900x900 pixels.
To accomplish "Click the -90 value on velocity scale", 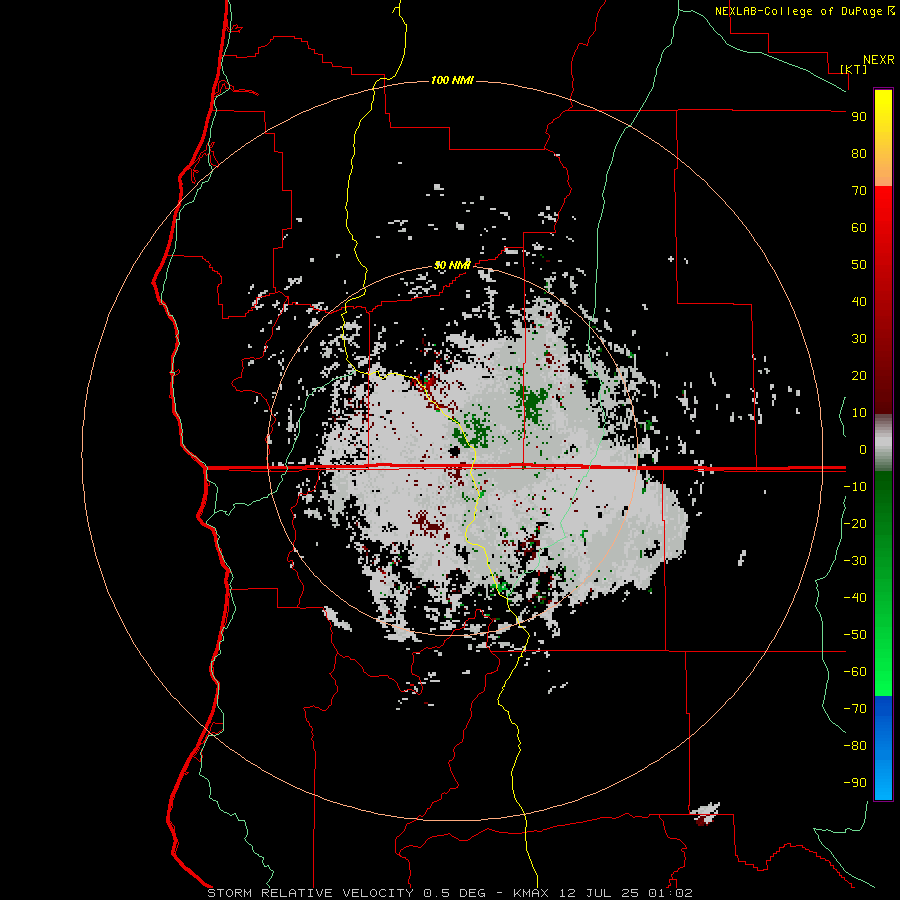I will click(855, 783).
